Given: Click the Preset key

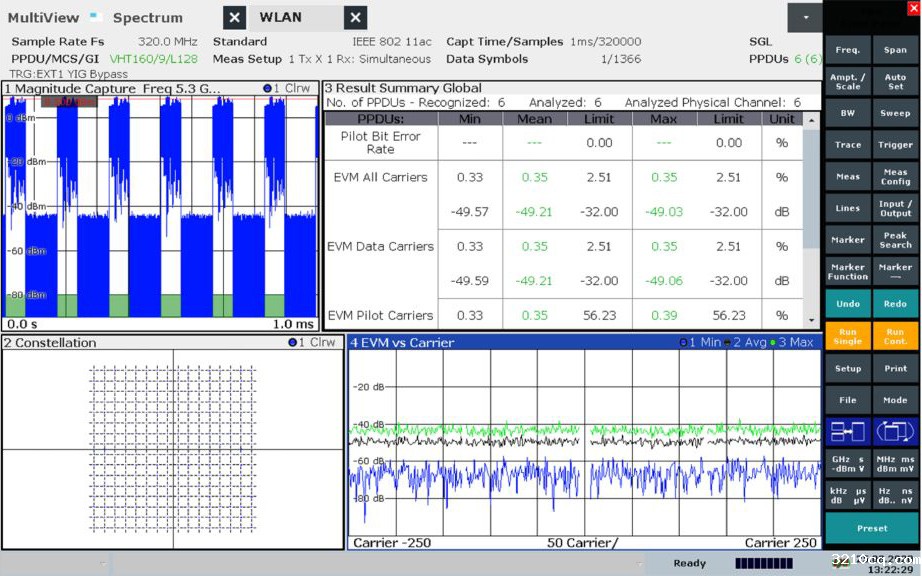Looking at the screenshot, I should coord(871,528).
